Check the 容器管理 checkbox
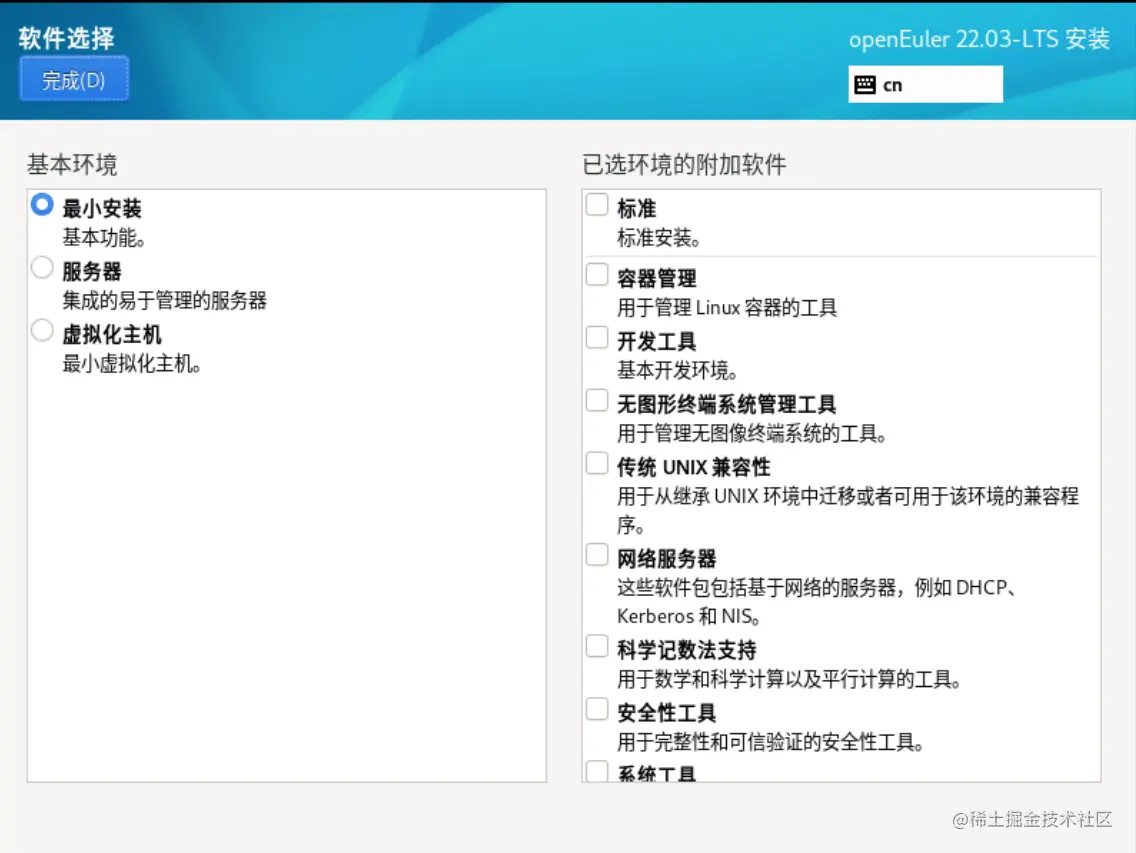Screen dimensions: 1136x853 597,275
